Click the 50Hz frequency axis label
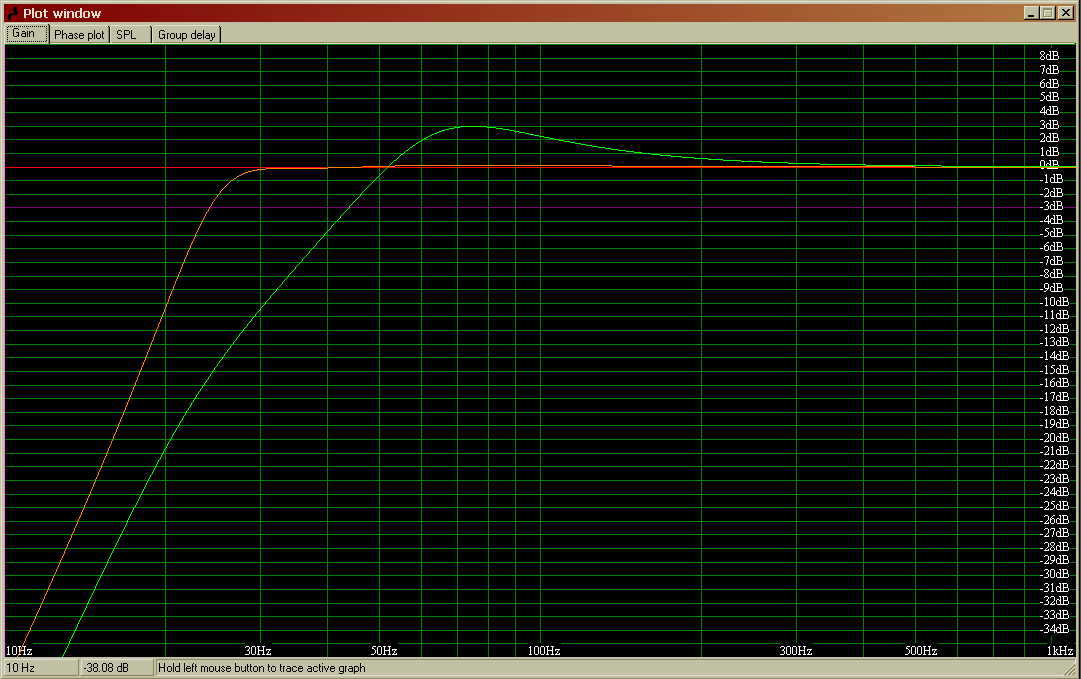The width and height of the screenshot is (1081, 679). click(381, 651)
